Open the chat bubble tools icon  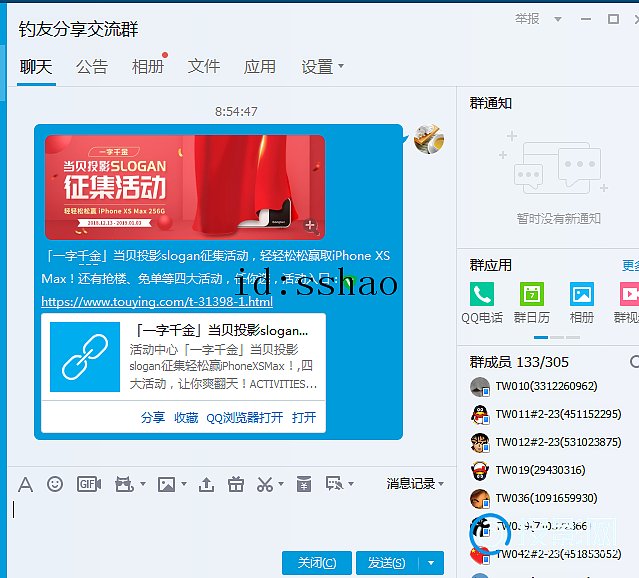tap(335, 484)
